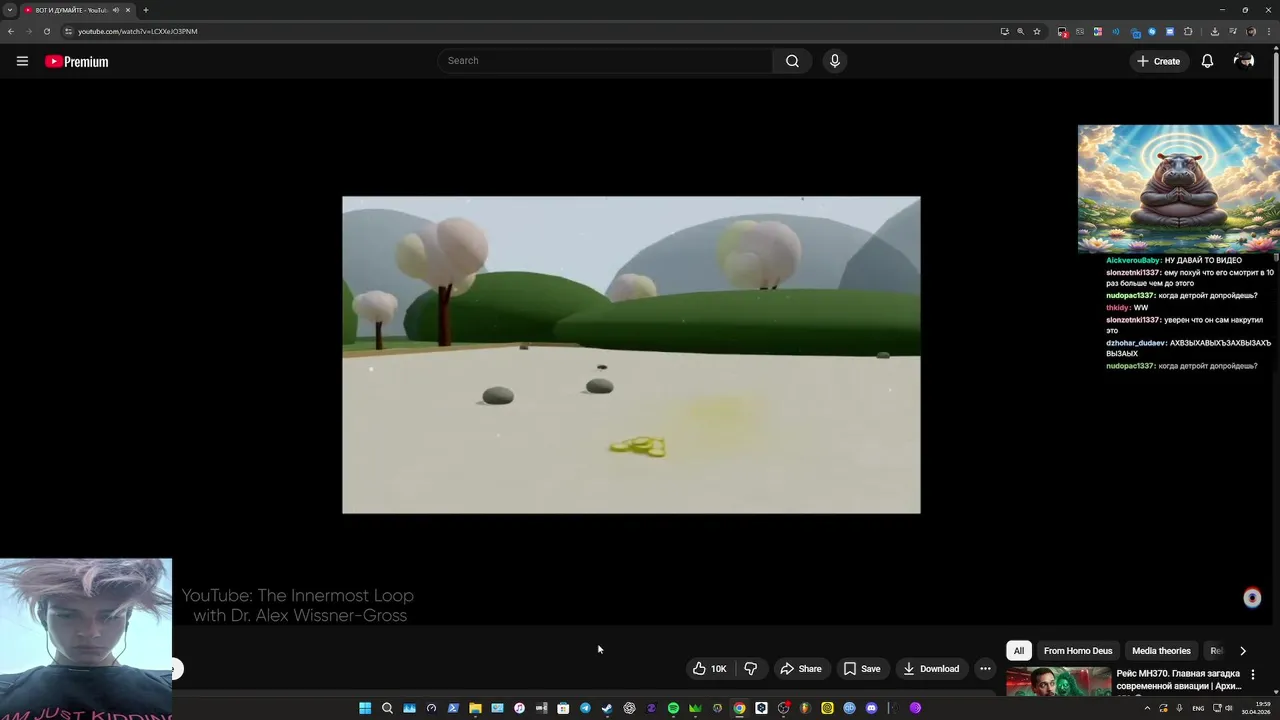
Task: Open the Chrome extensions puzzle menu
Action: 1188,31
